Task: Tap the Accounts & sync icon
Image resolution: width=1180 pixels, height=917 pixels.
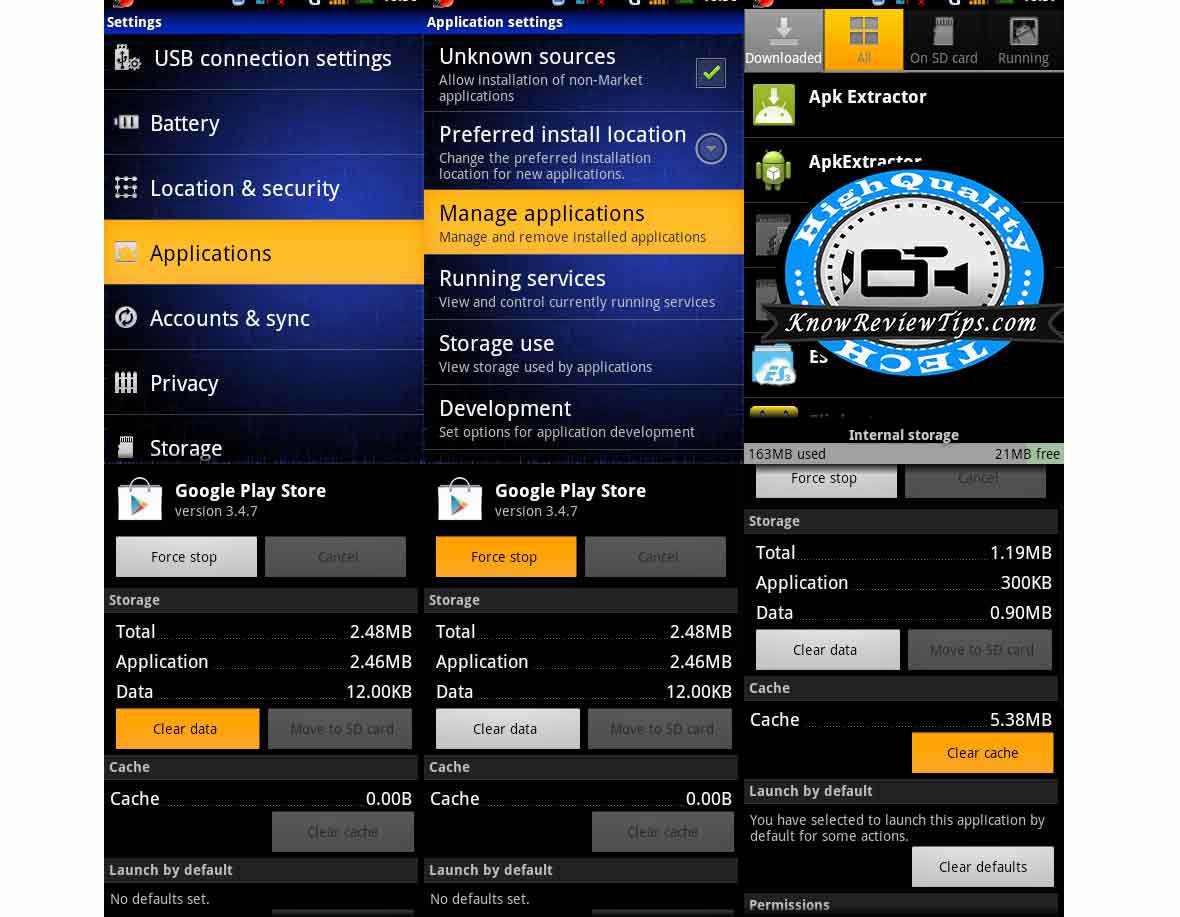Action: (x=126, y=318)
